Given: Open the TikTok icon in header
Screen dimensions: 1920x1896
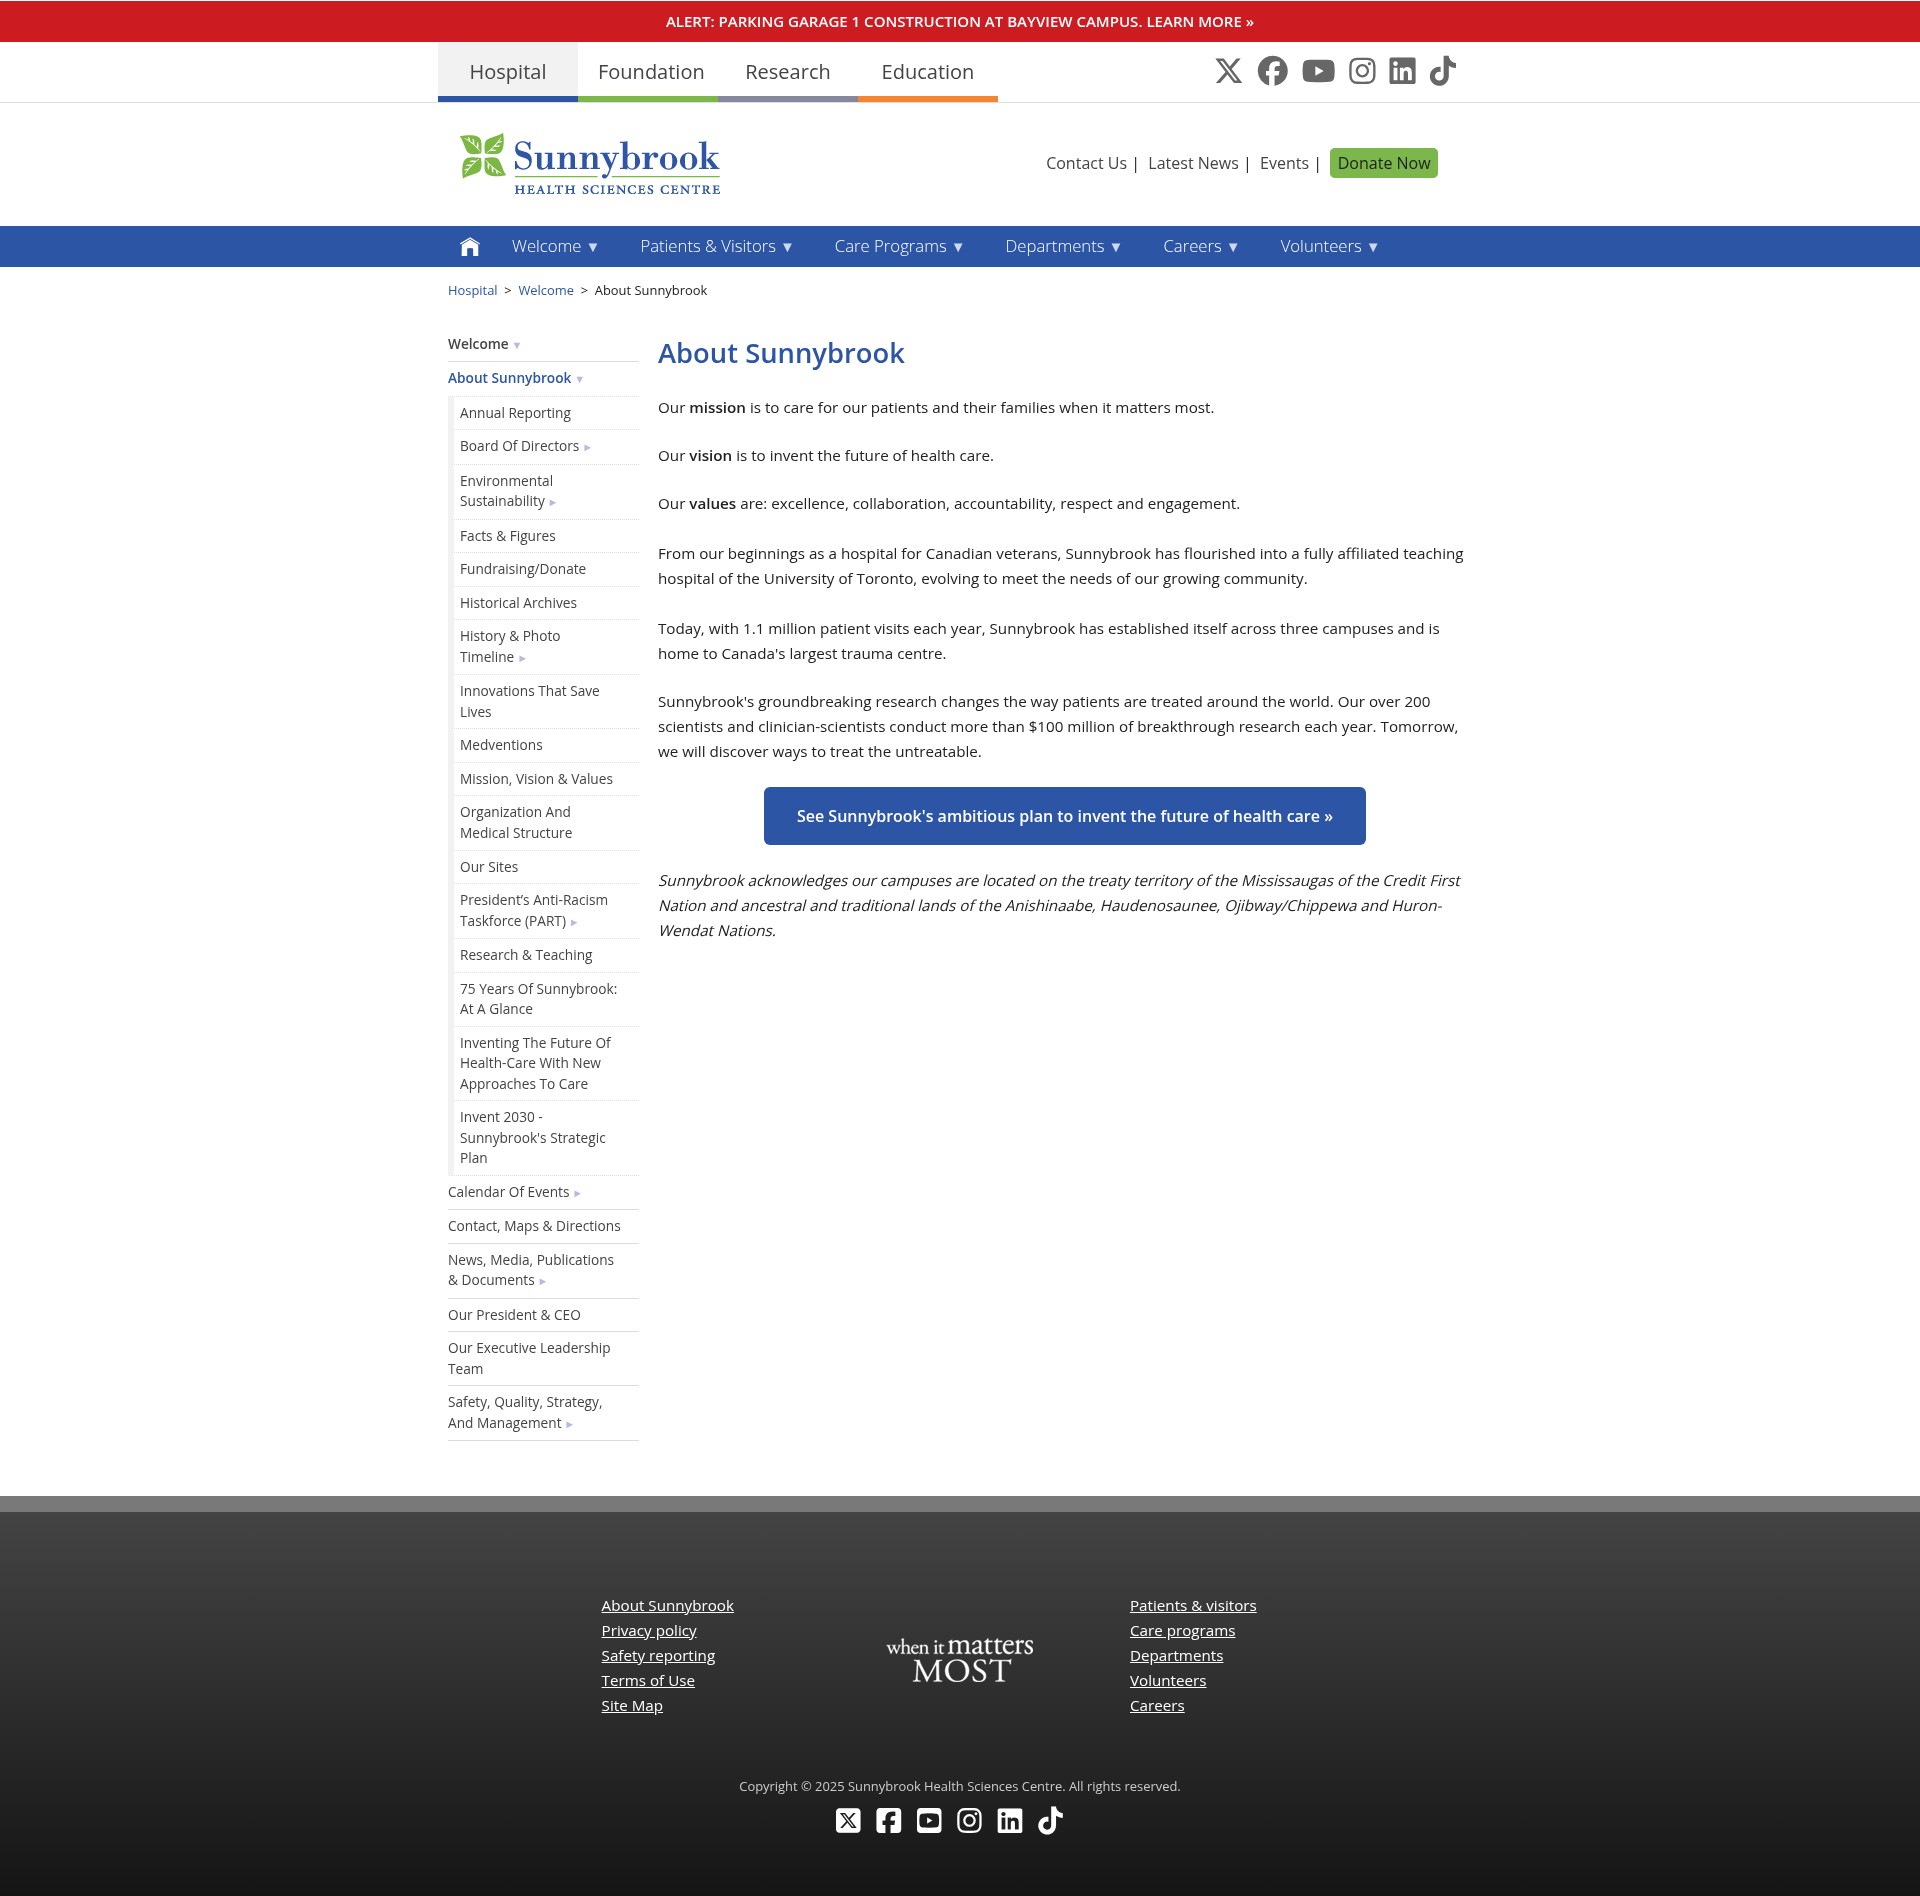Looking at the screenshot, I should [1442, 71].
